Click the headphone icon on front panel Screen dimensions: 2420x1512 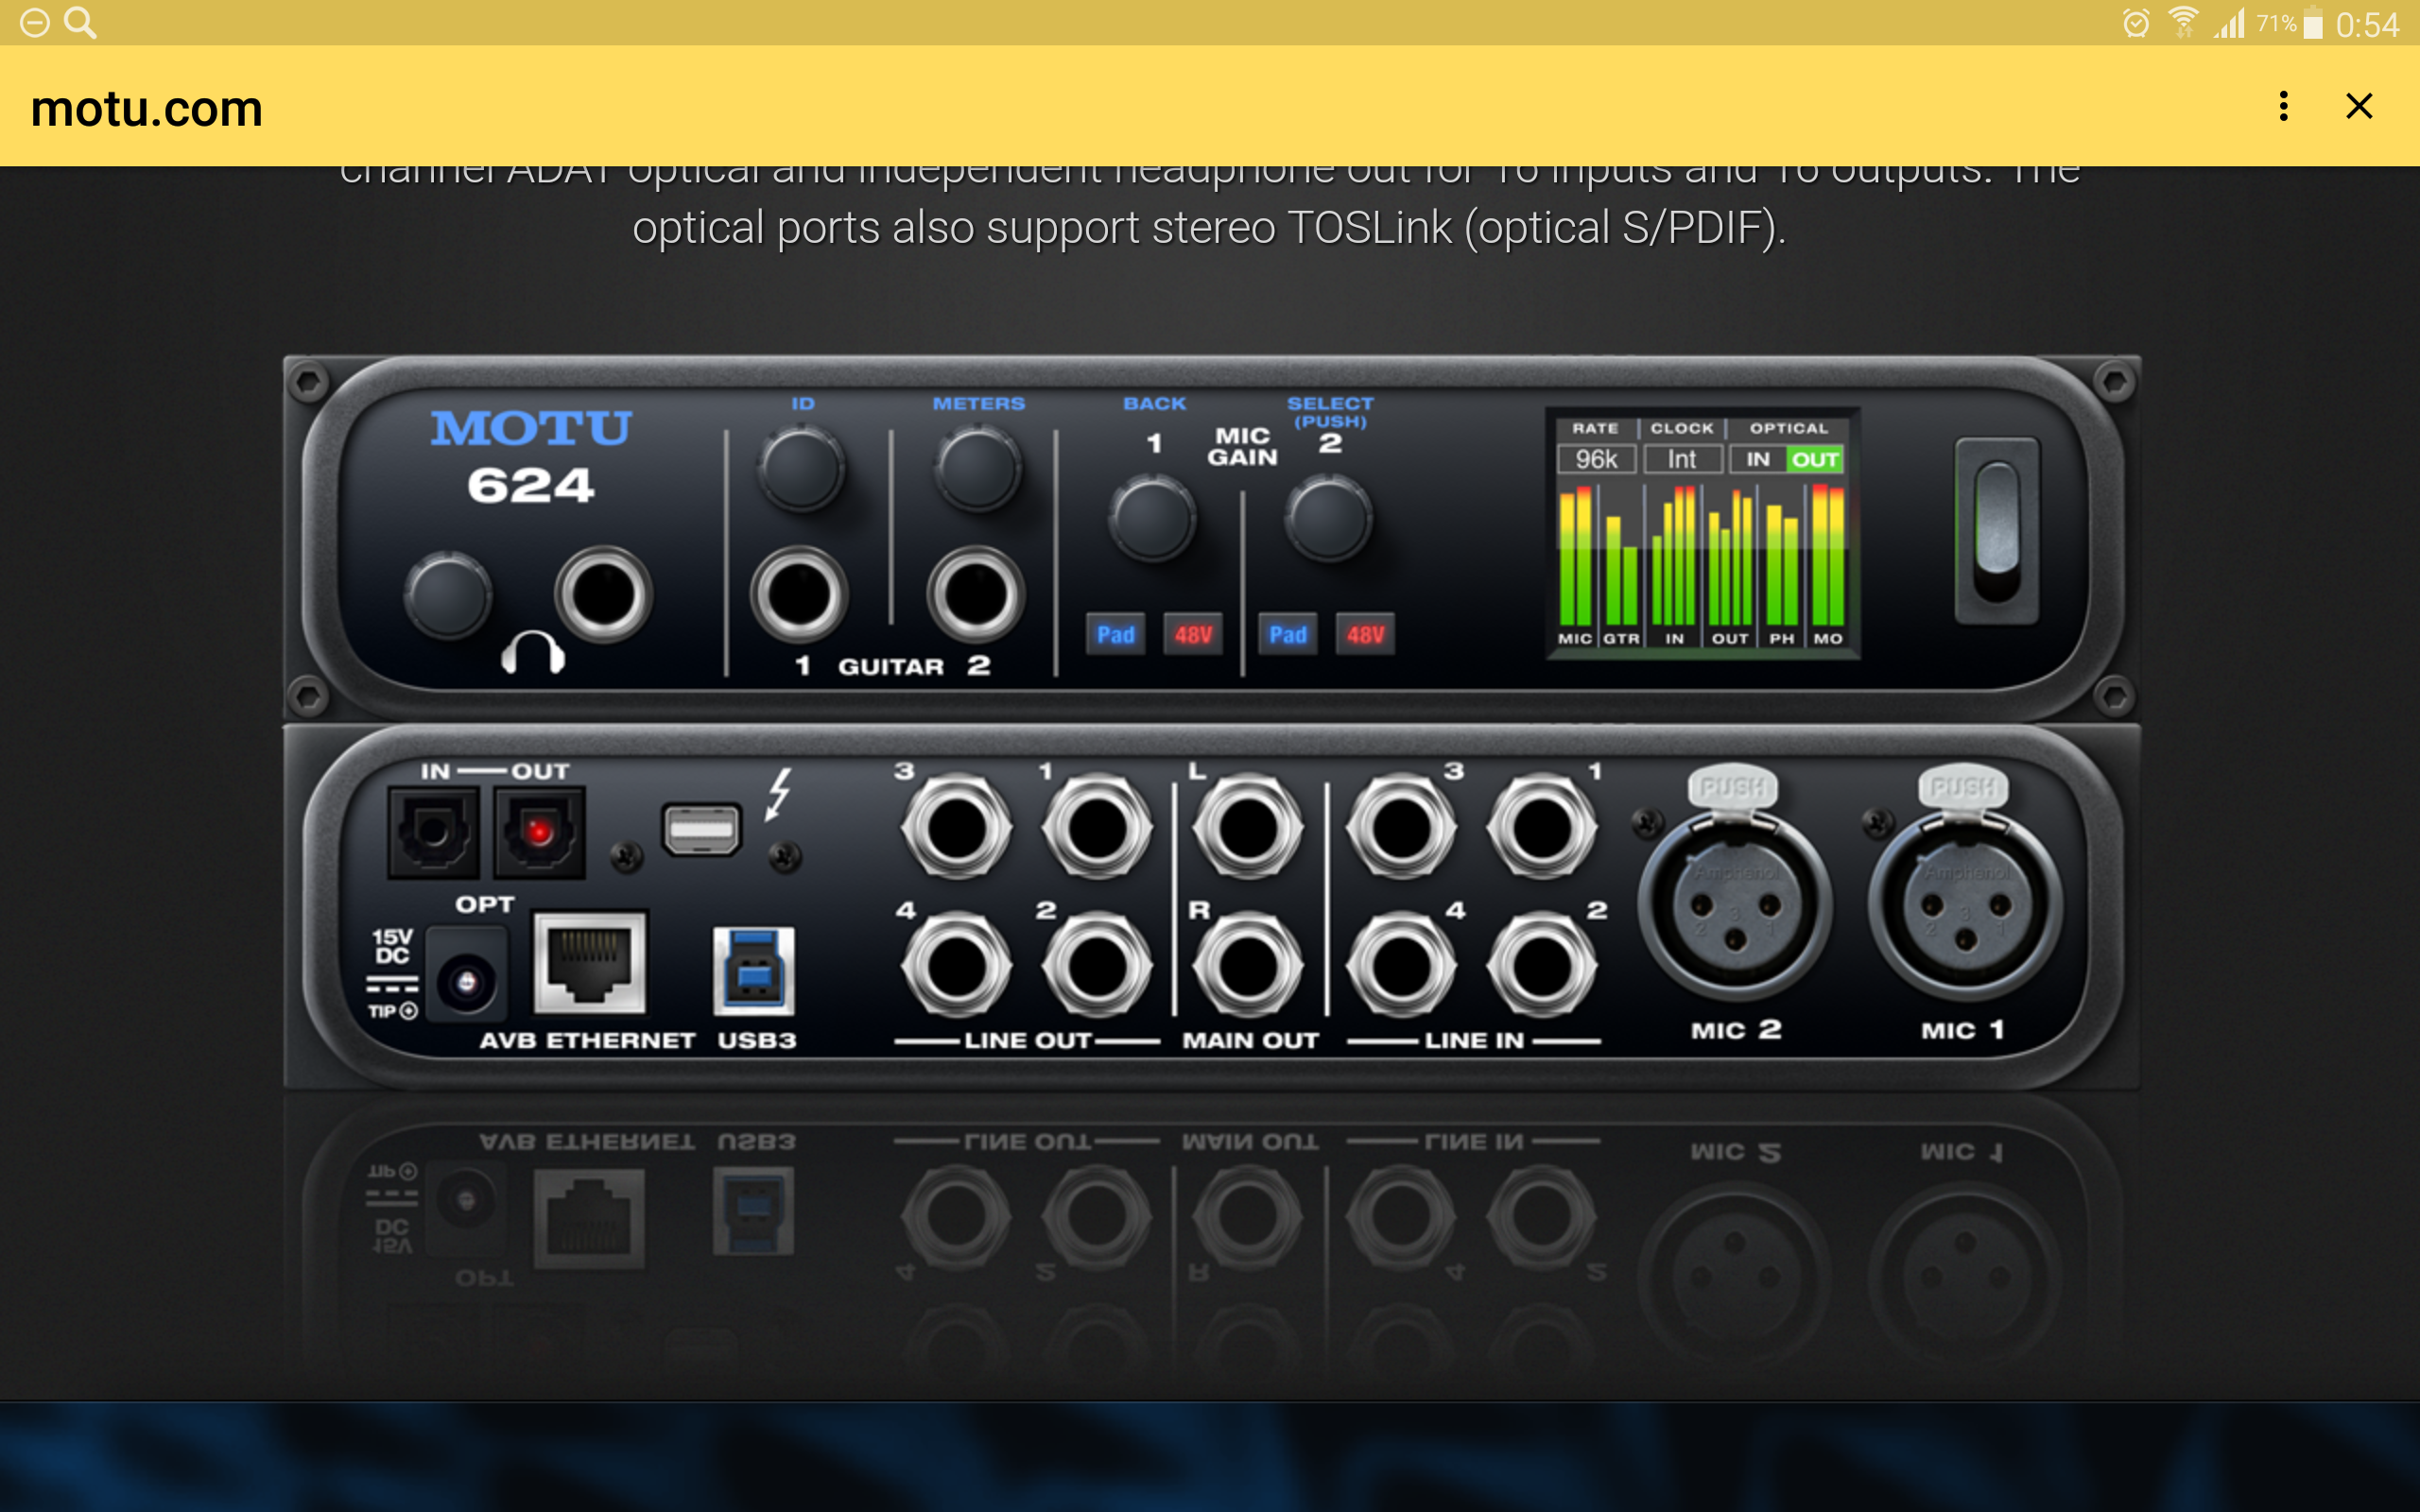(x=533, y=654)
